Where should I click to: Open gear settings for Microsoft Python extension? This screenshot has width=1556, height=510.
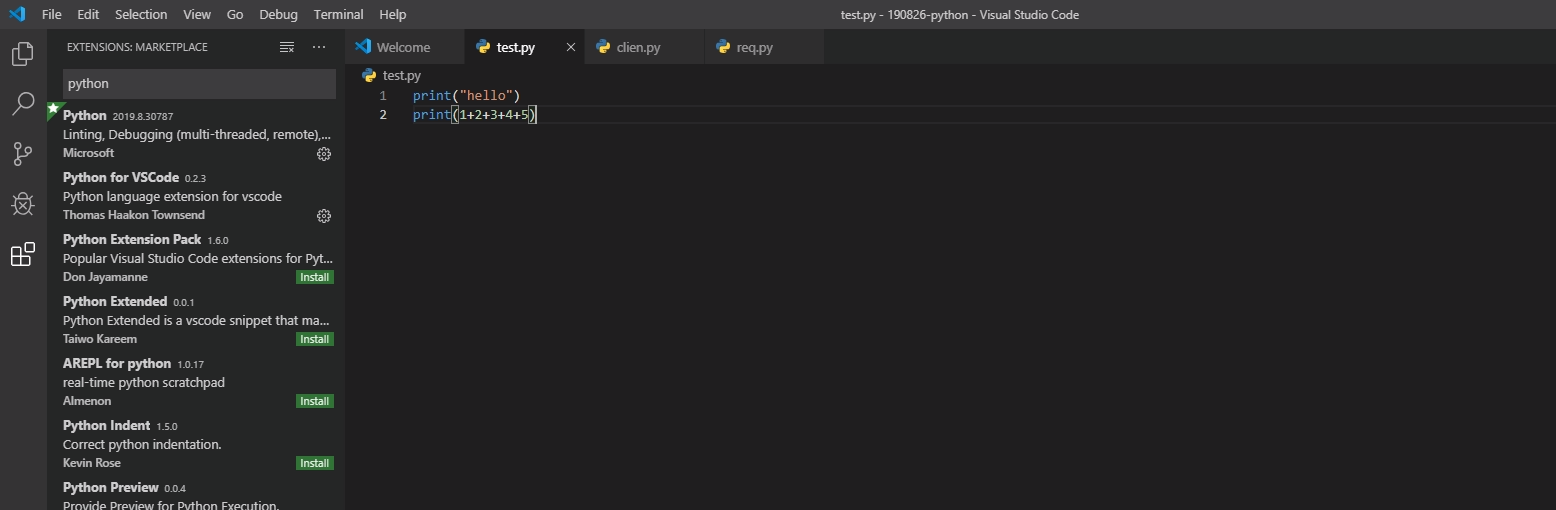[324, 154]
